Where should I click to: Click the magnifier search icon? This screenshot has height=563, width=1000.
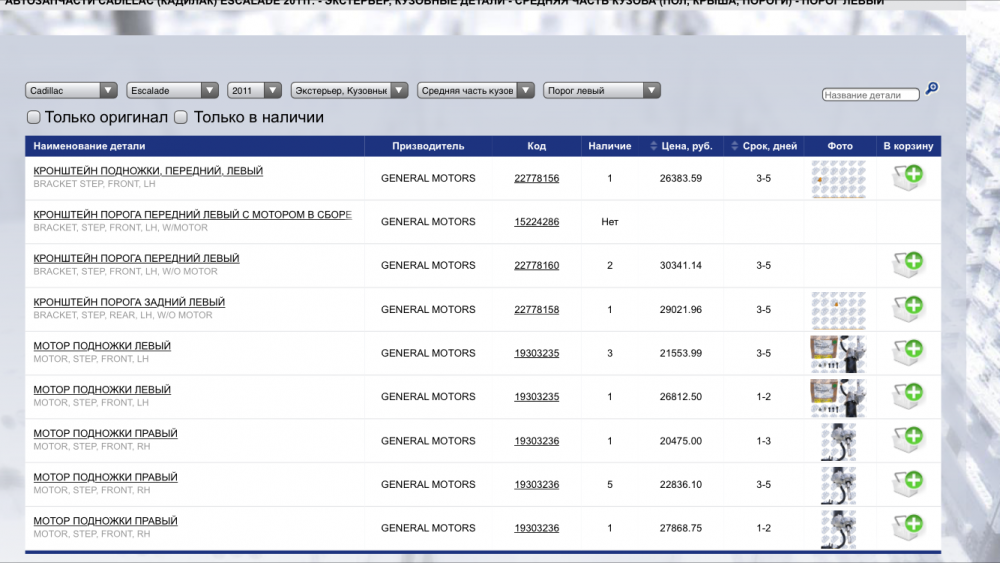point(932,88)
